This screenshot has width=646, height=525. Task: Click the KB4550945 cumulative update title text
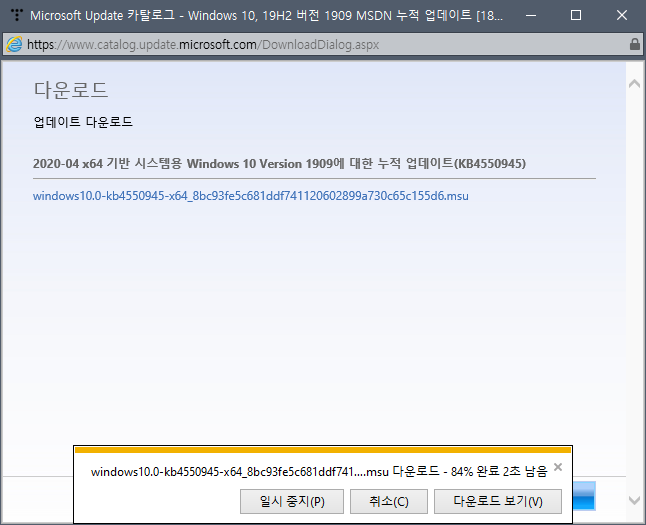[x=279, y=164]
